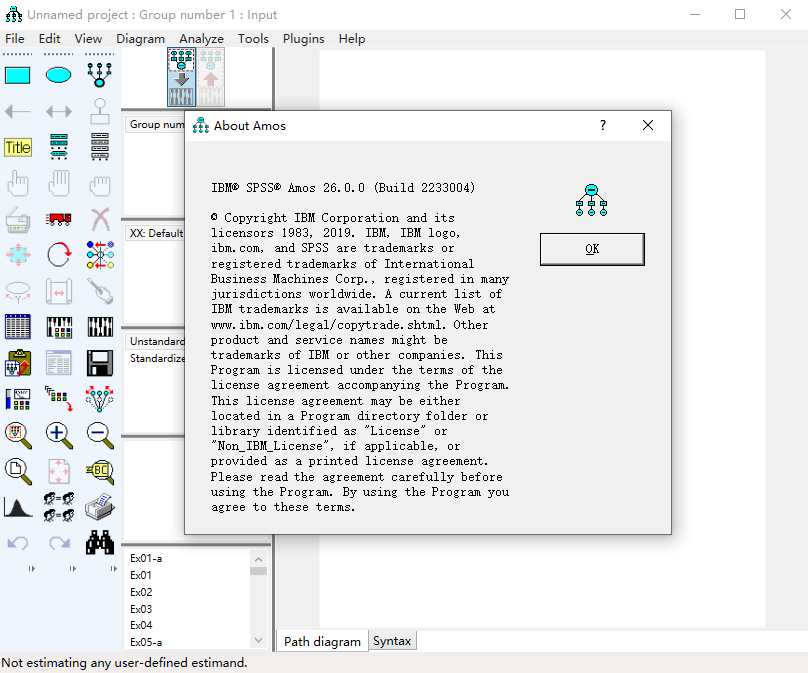Viewport: 808px width, 673px height.
Task: Select the Draw observed variables rectangle tool
Action: pyautogui.click(x=18, y=75)
